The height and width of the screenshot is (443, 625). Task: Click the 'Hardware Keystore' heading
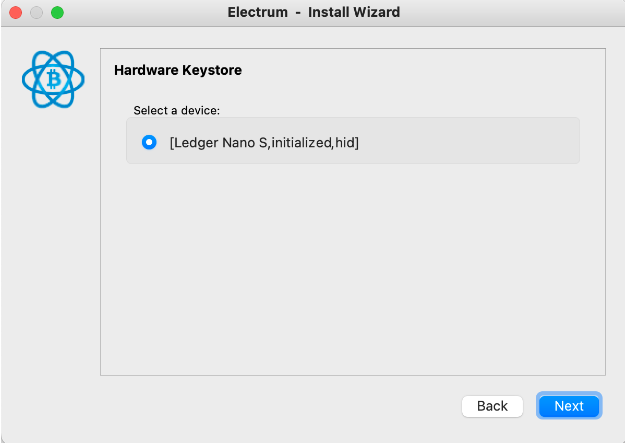(x=178, y=71)
